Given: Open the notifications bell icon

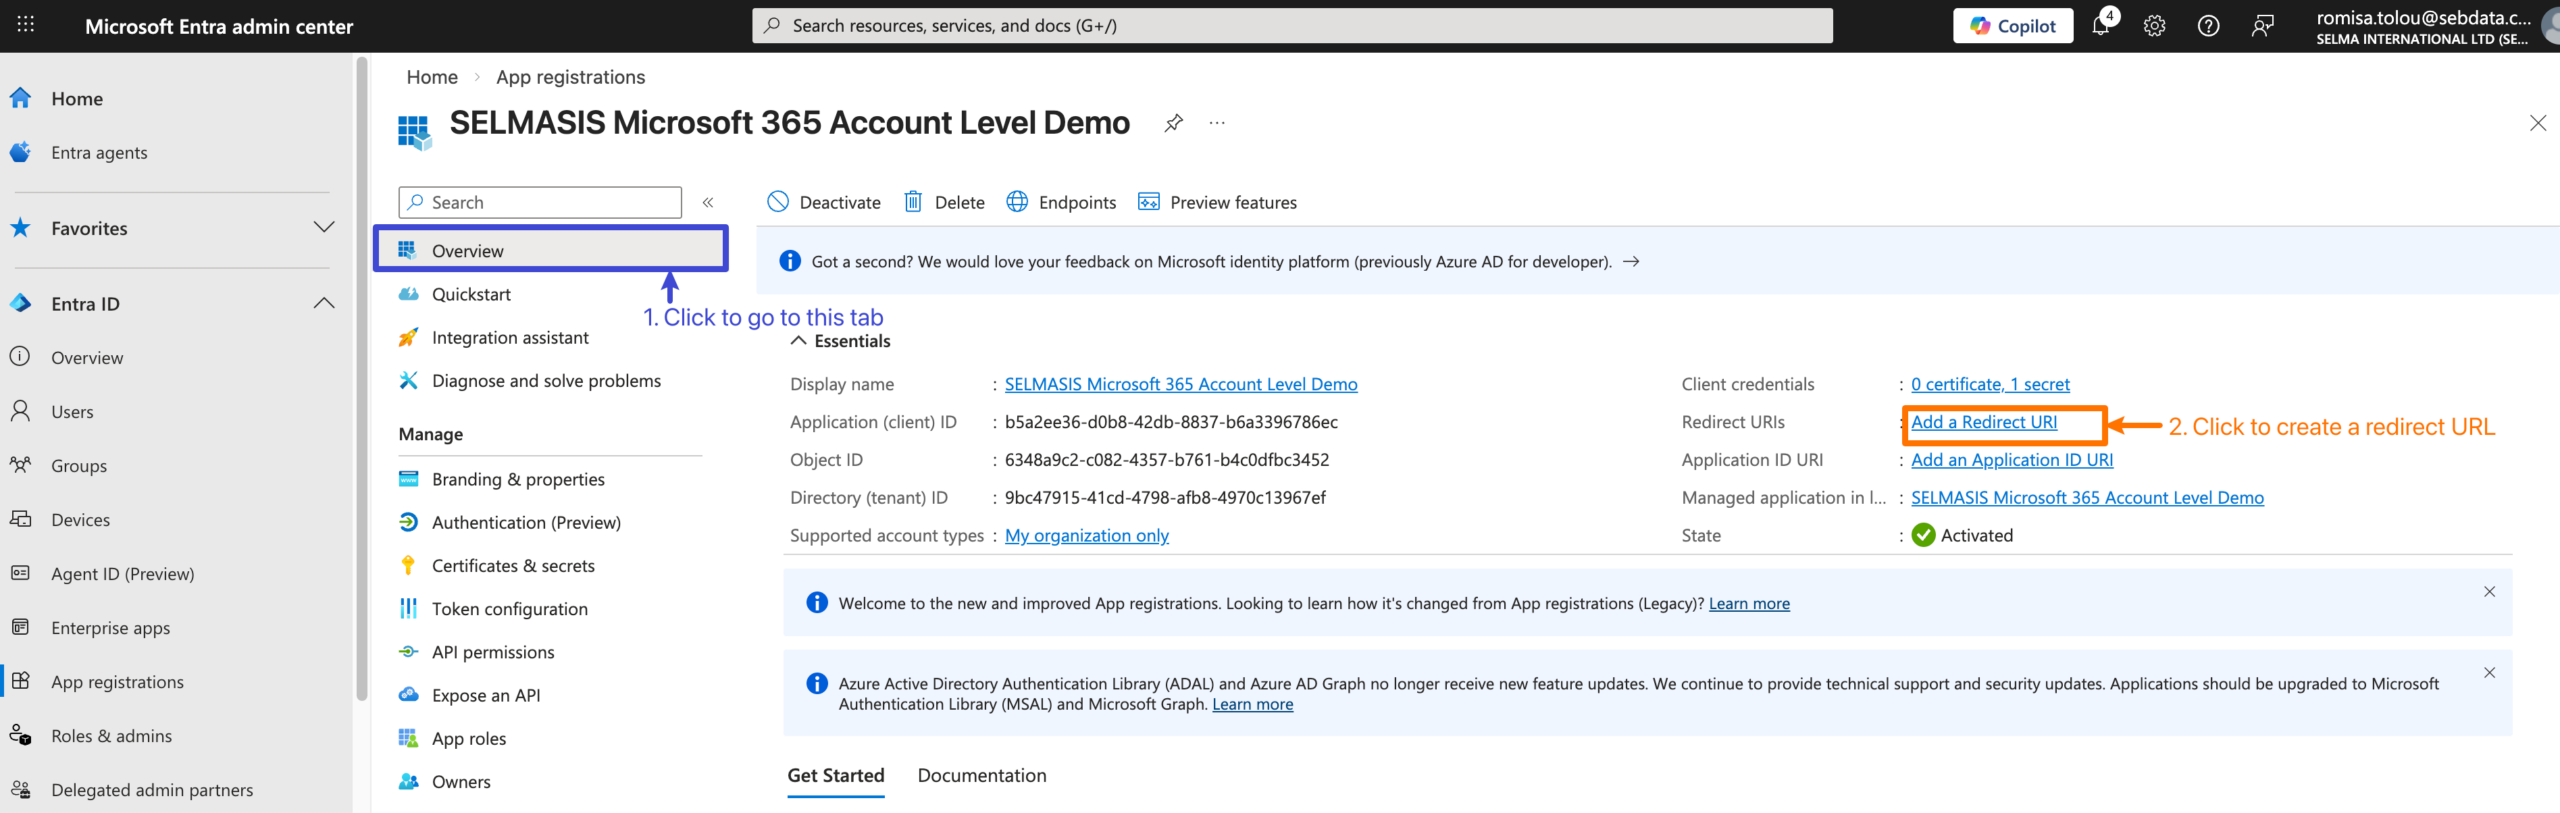Looking at the screenshot, I should coord(2101,26).
